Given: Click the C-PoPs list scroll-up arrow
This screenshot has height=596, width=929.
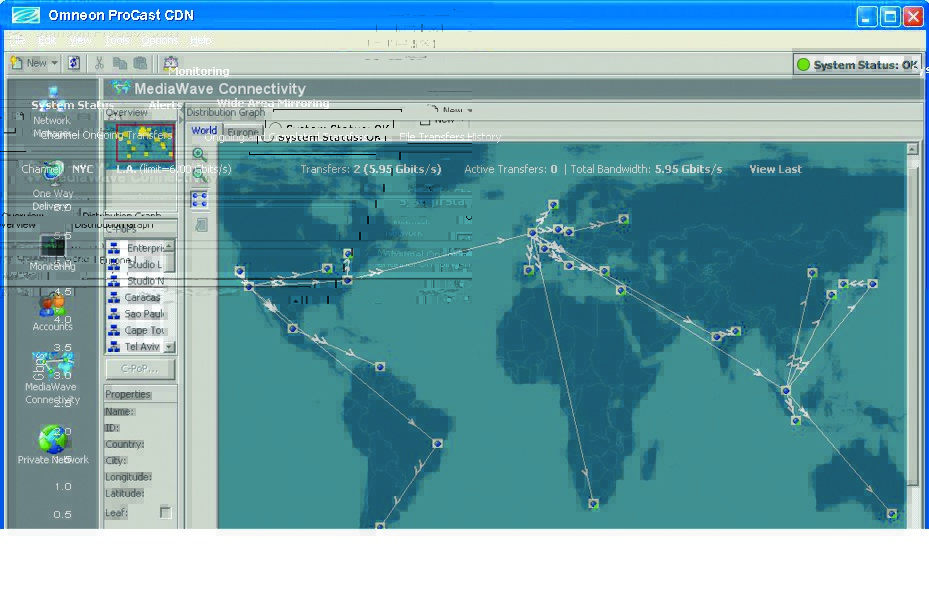Looking at the screenshot, I should point(170,245).
